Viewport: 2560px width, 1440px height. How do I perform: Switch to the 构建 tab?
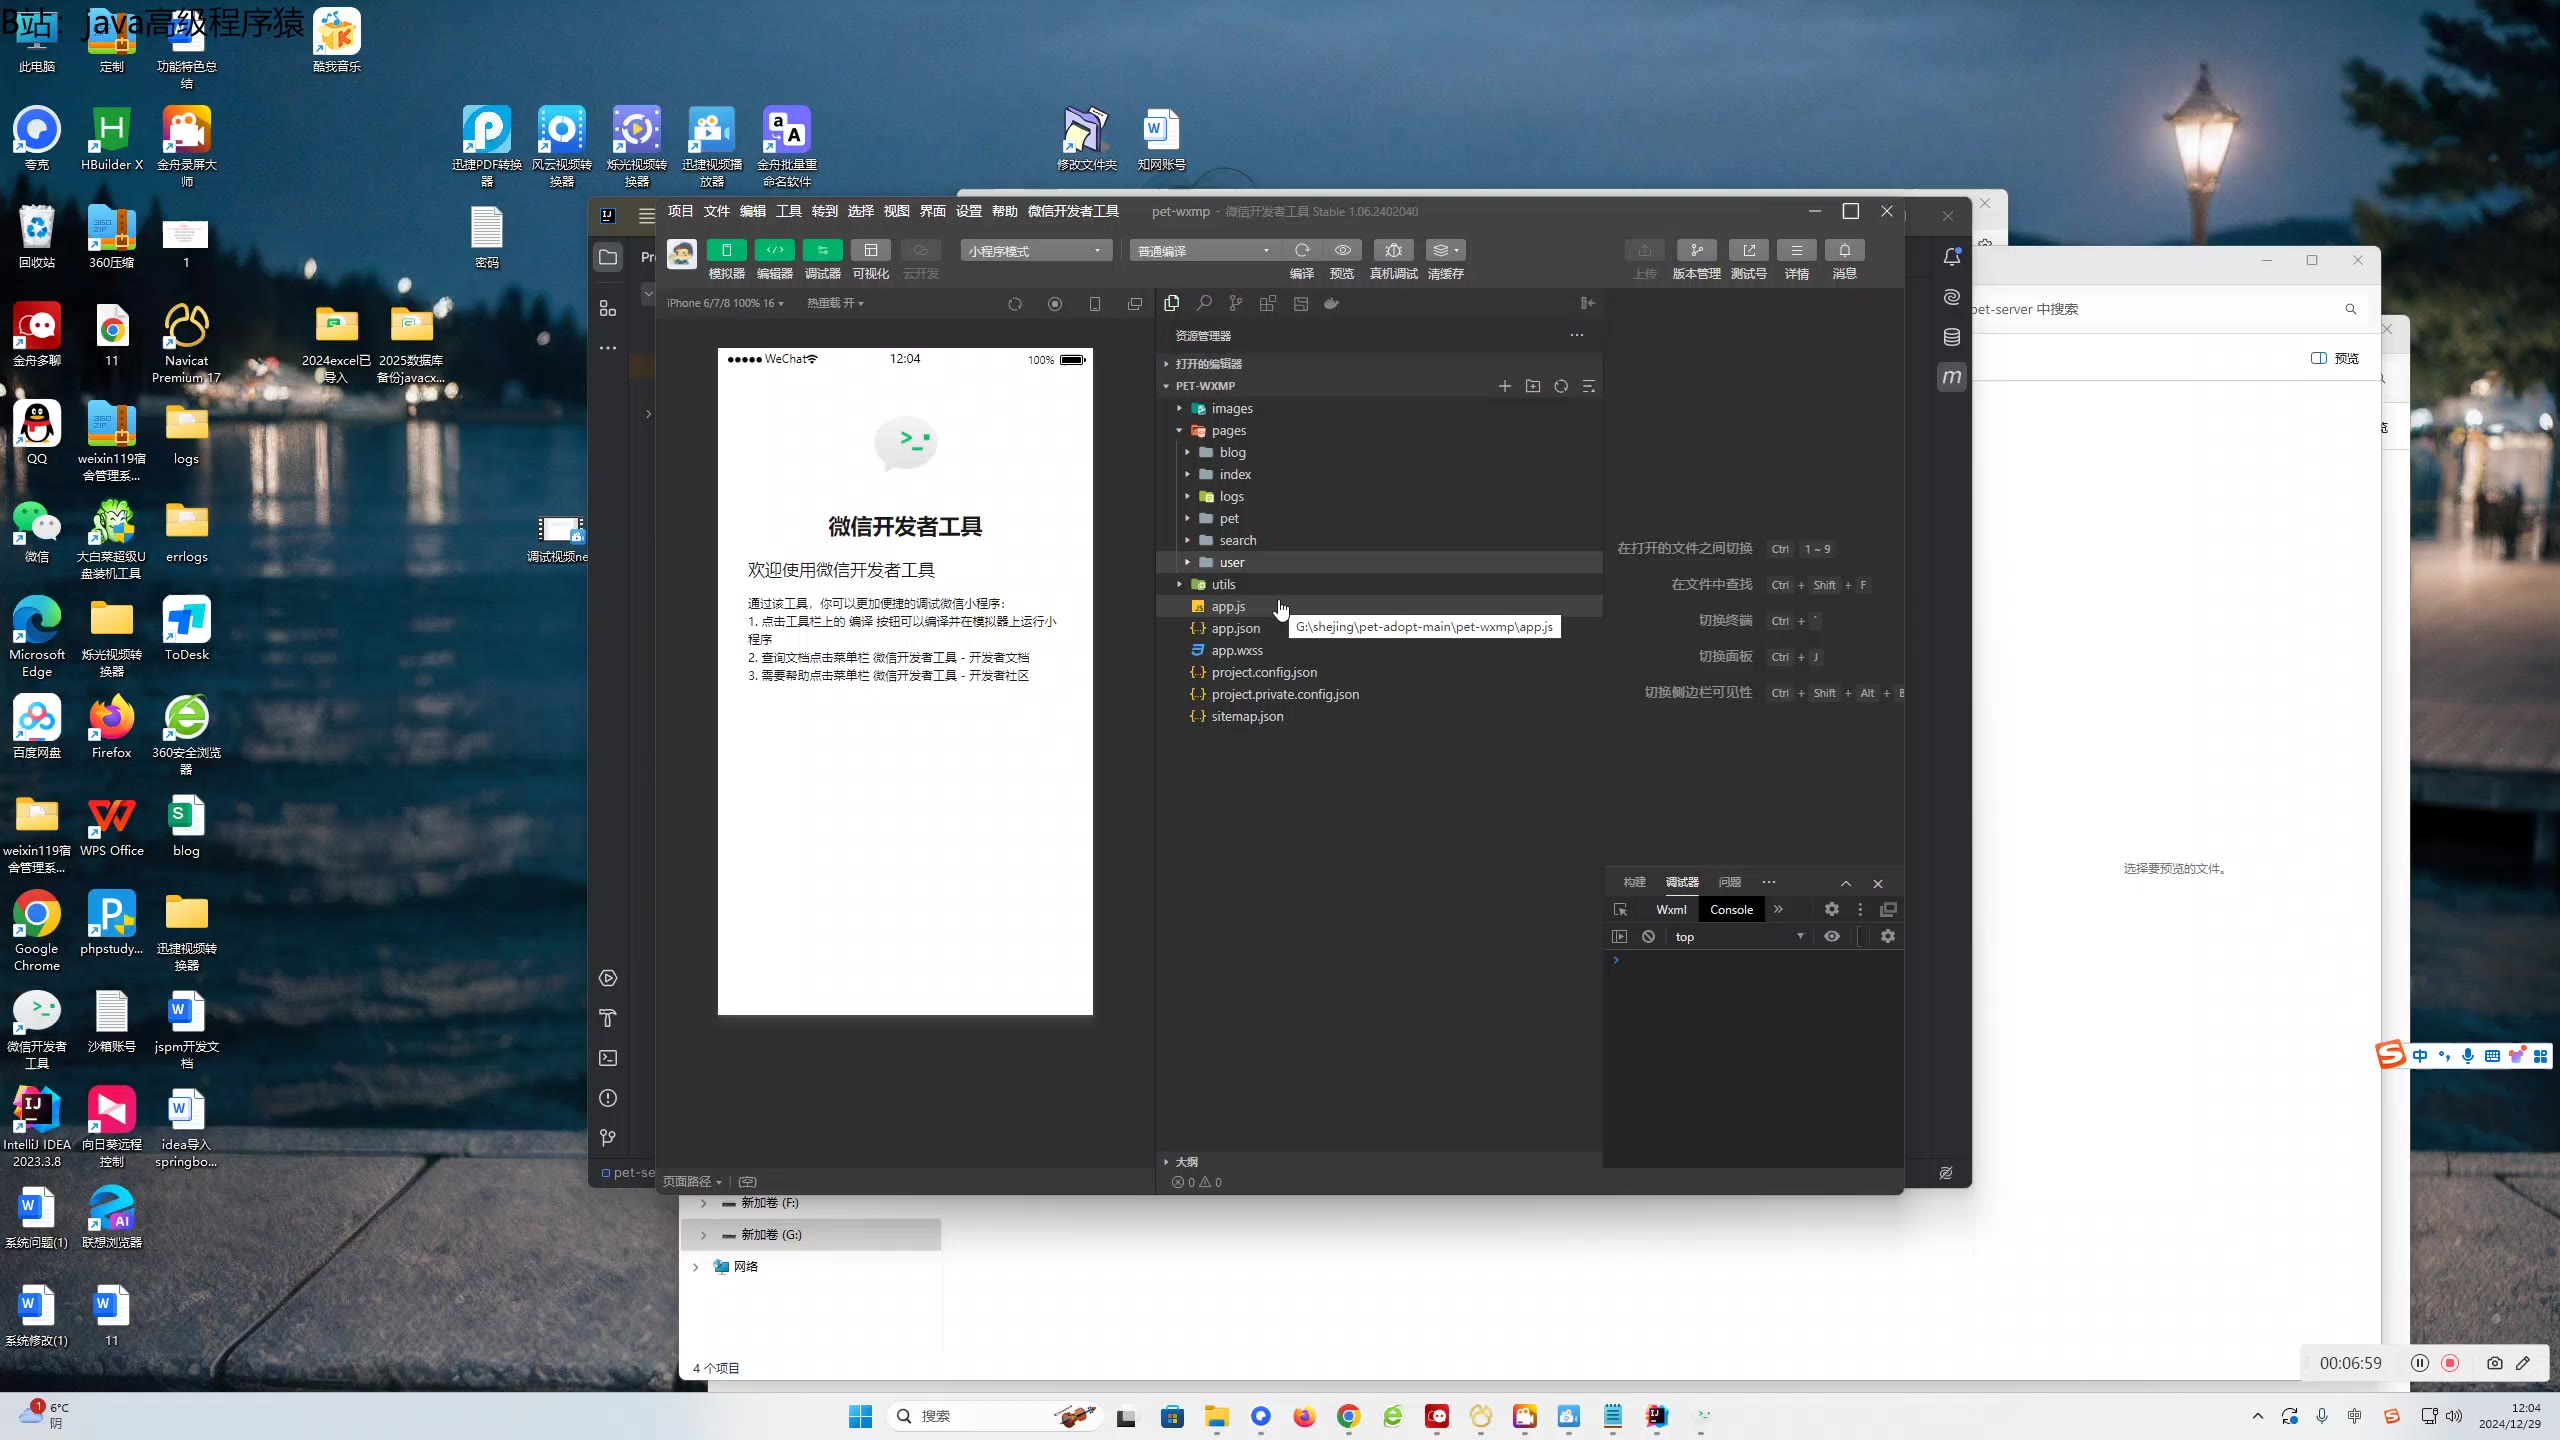click(1635, 882)
